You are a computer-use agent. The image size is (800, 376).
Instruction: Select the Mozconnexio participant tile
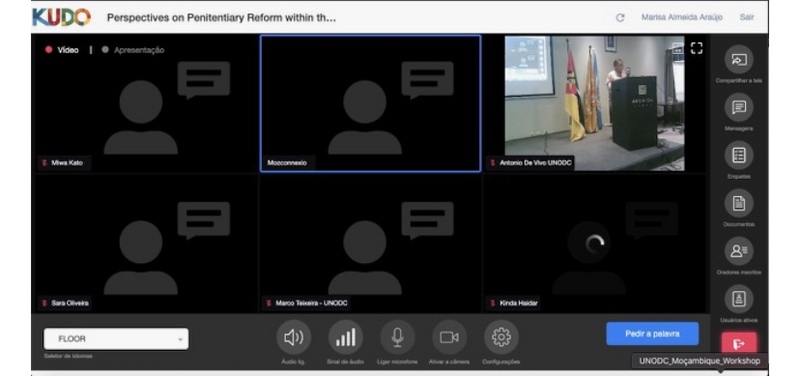370,104
